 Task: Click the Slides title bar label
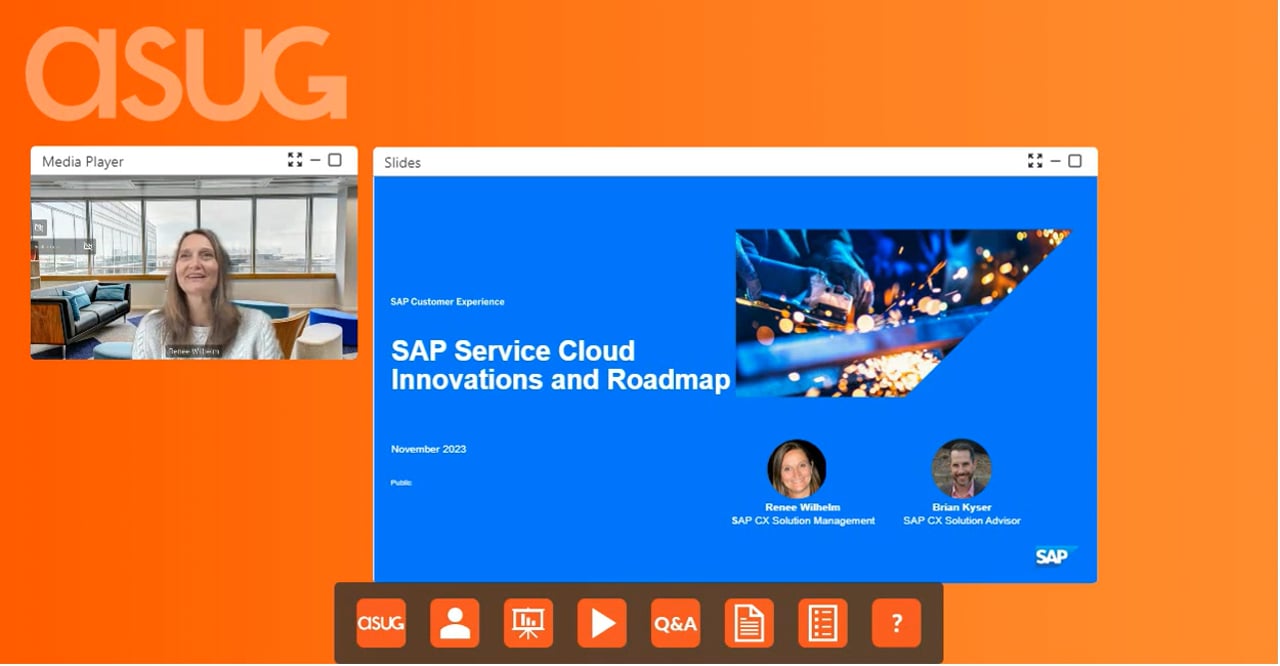pyautogui.click(x=403, y=162)
